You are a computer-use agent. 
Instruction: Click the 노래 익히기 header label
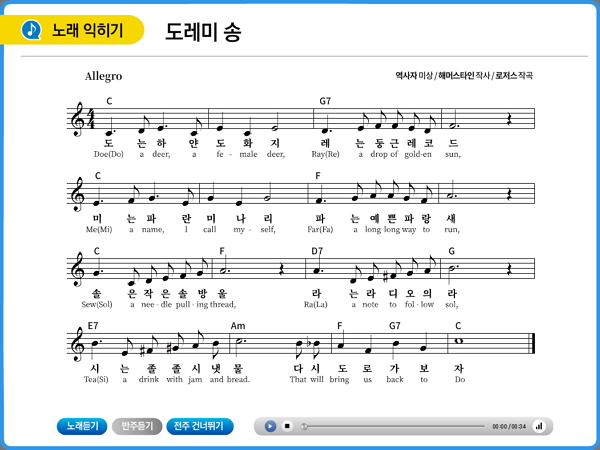[x=88, y=30]
